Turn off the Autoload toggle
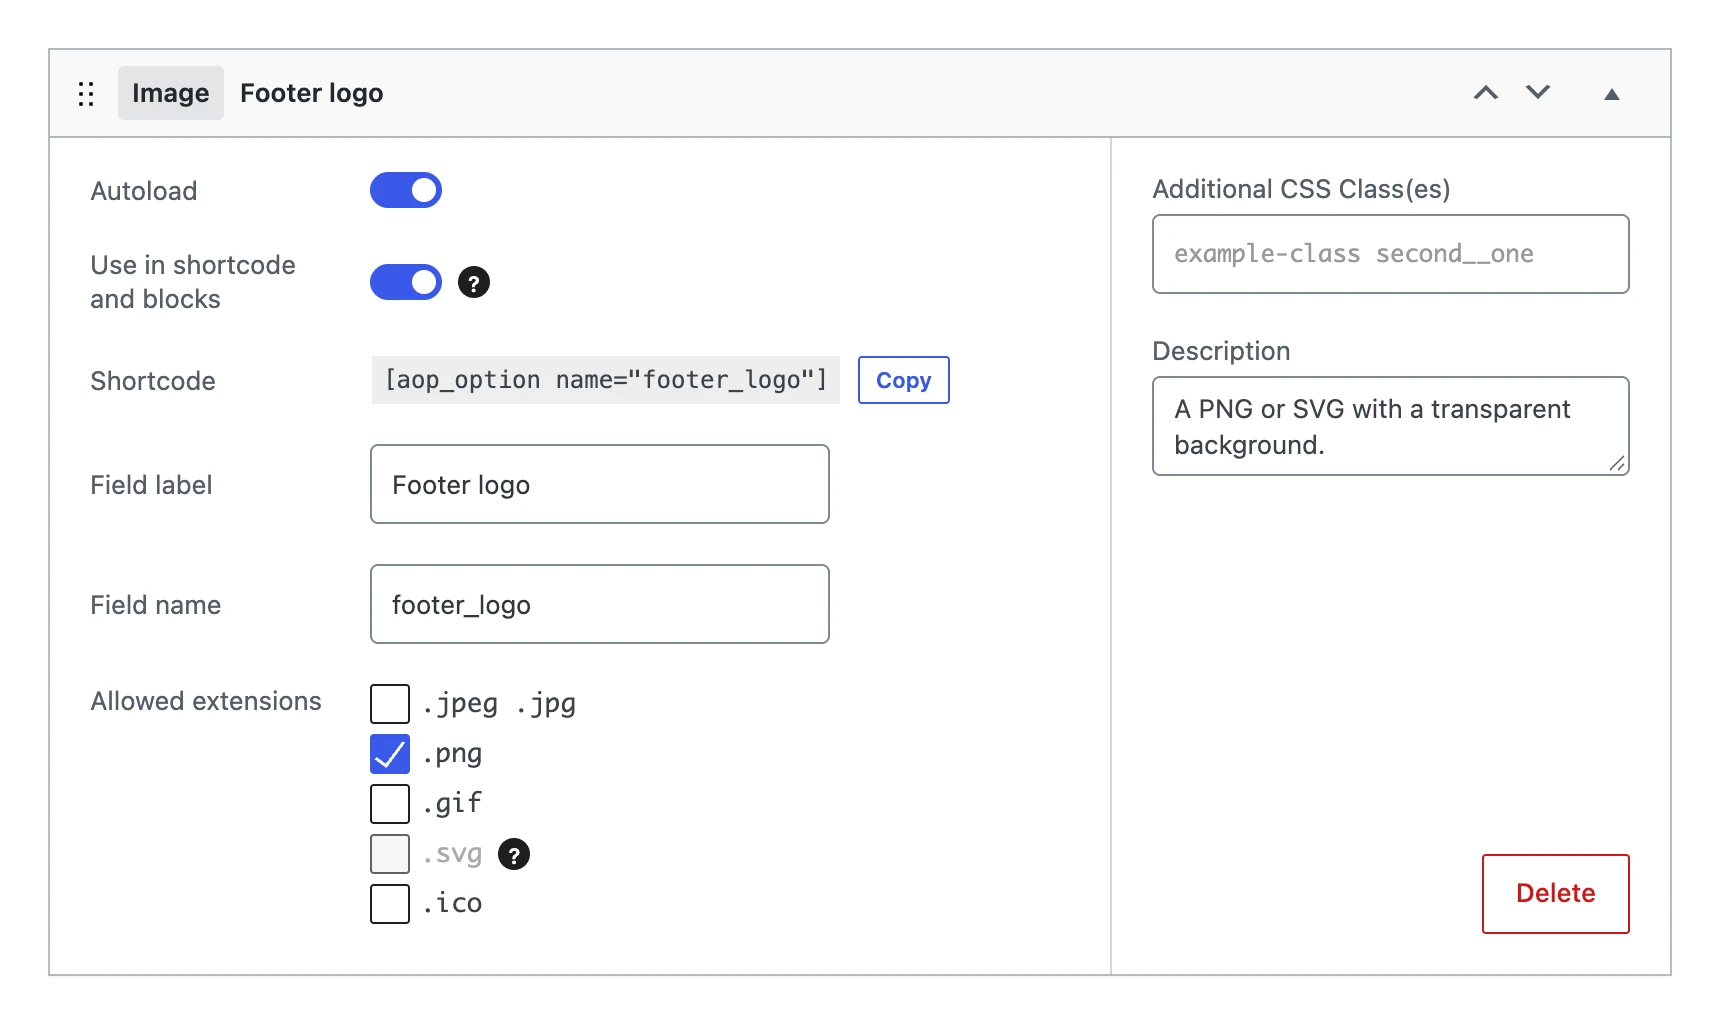 406,190
